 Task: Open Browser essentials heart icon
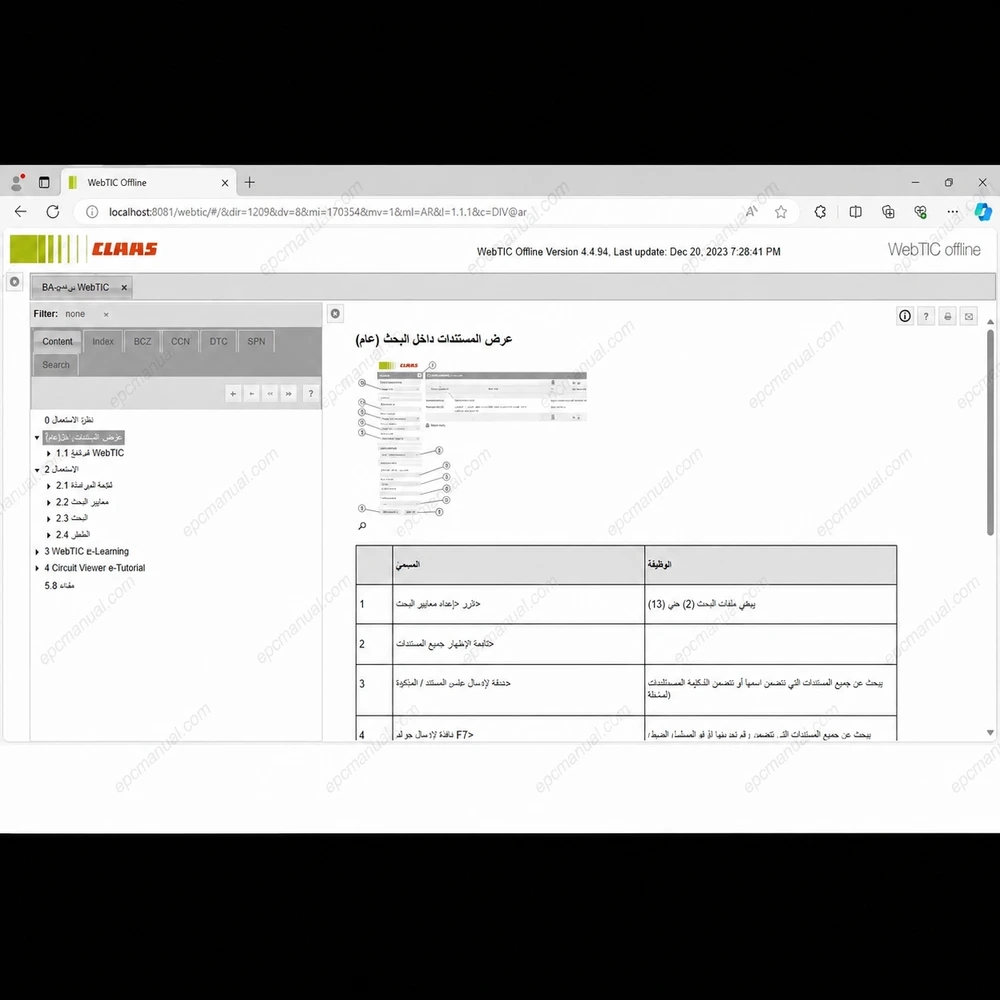(920, 212)
